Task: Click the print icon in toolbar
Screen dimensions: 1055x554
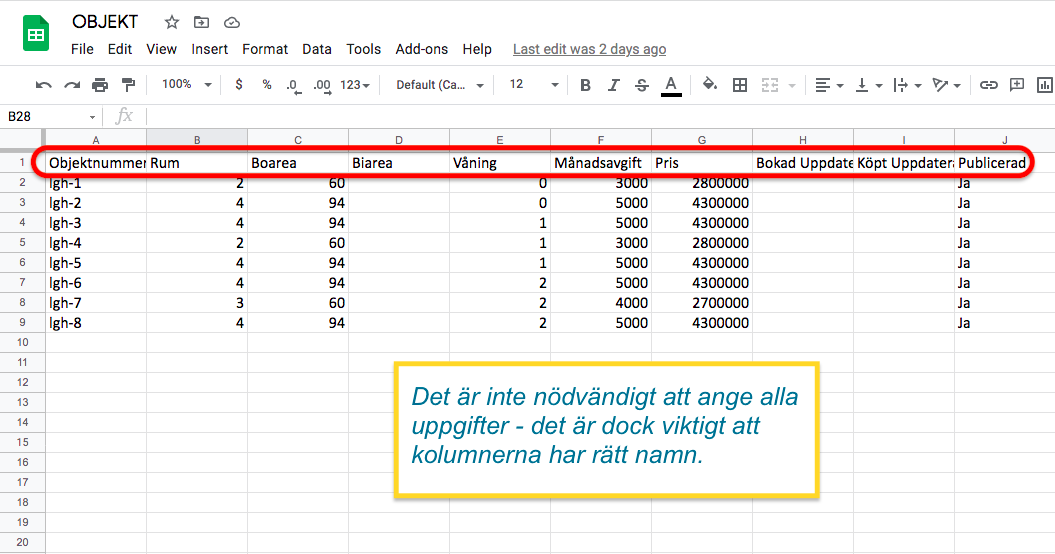Action: click(x=100, y=85)
